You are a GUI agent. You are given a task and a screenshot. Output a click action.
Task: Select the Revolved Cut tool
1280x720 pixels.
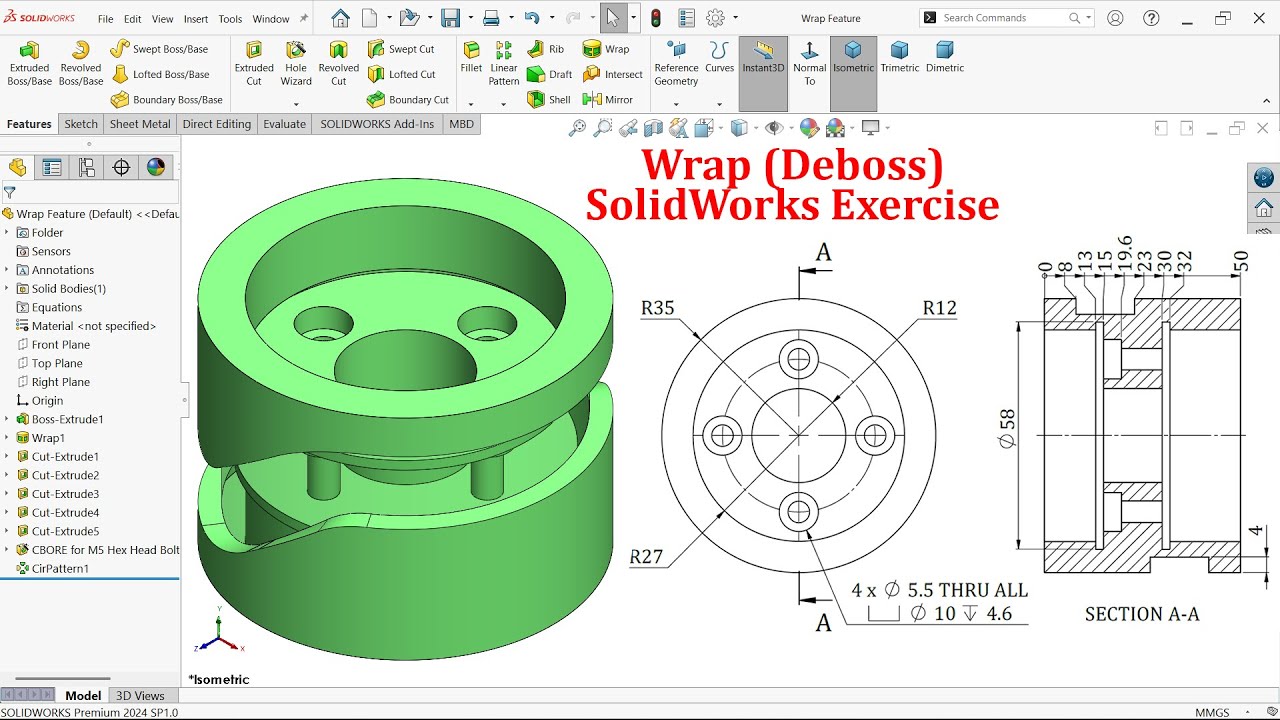click(339, 64)
